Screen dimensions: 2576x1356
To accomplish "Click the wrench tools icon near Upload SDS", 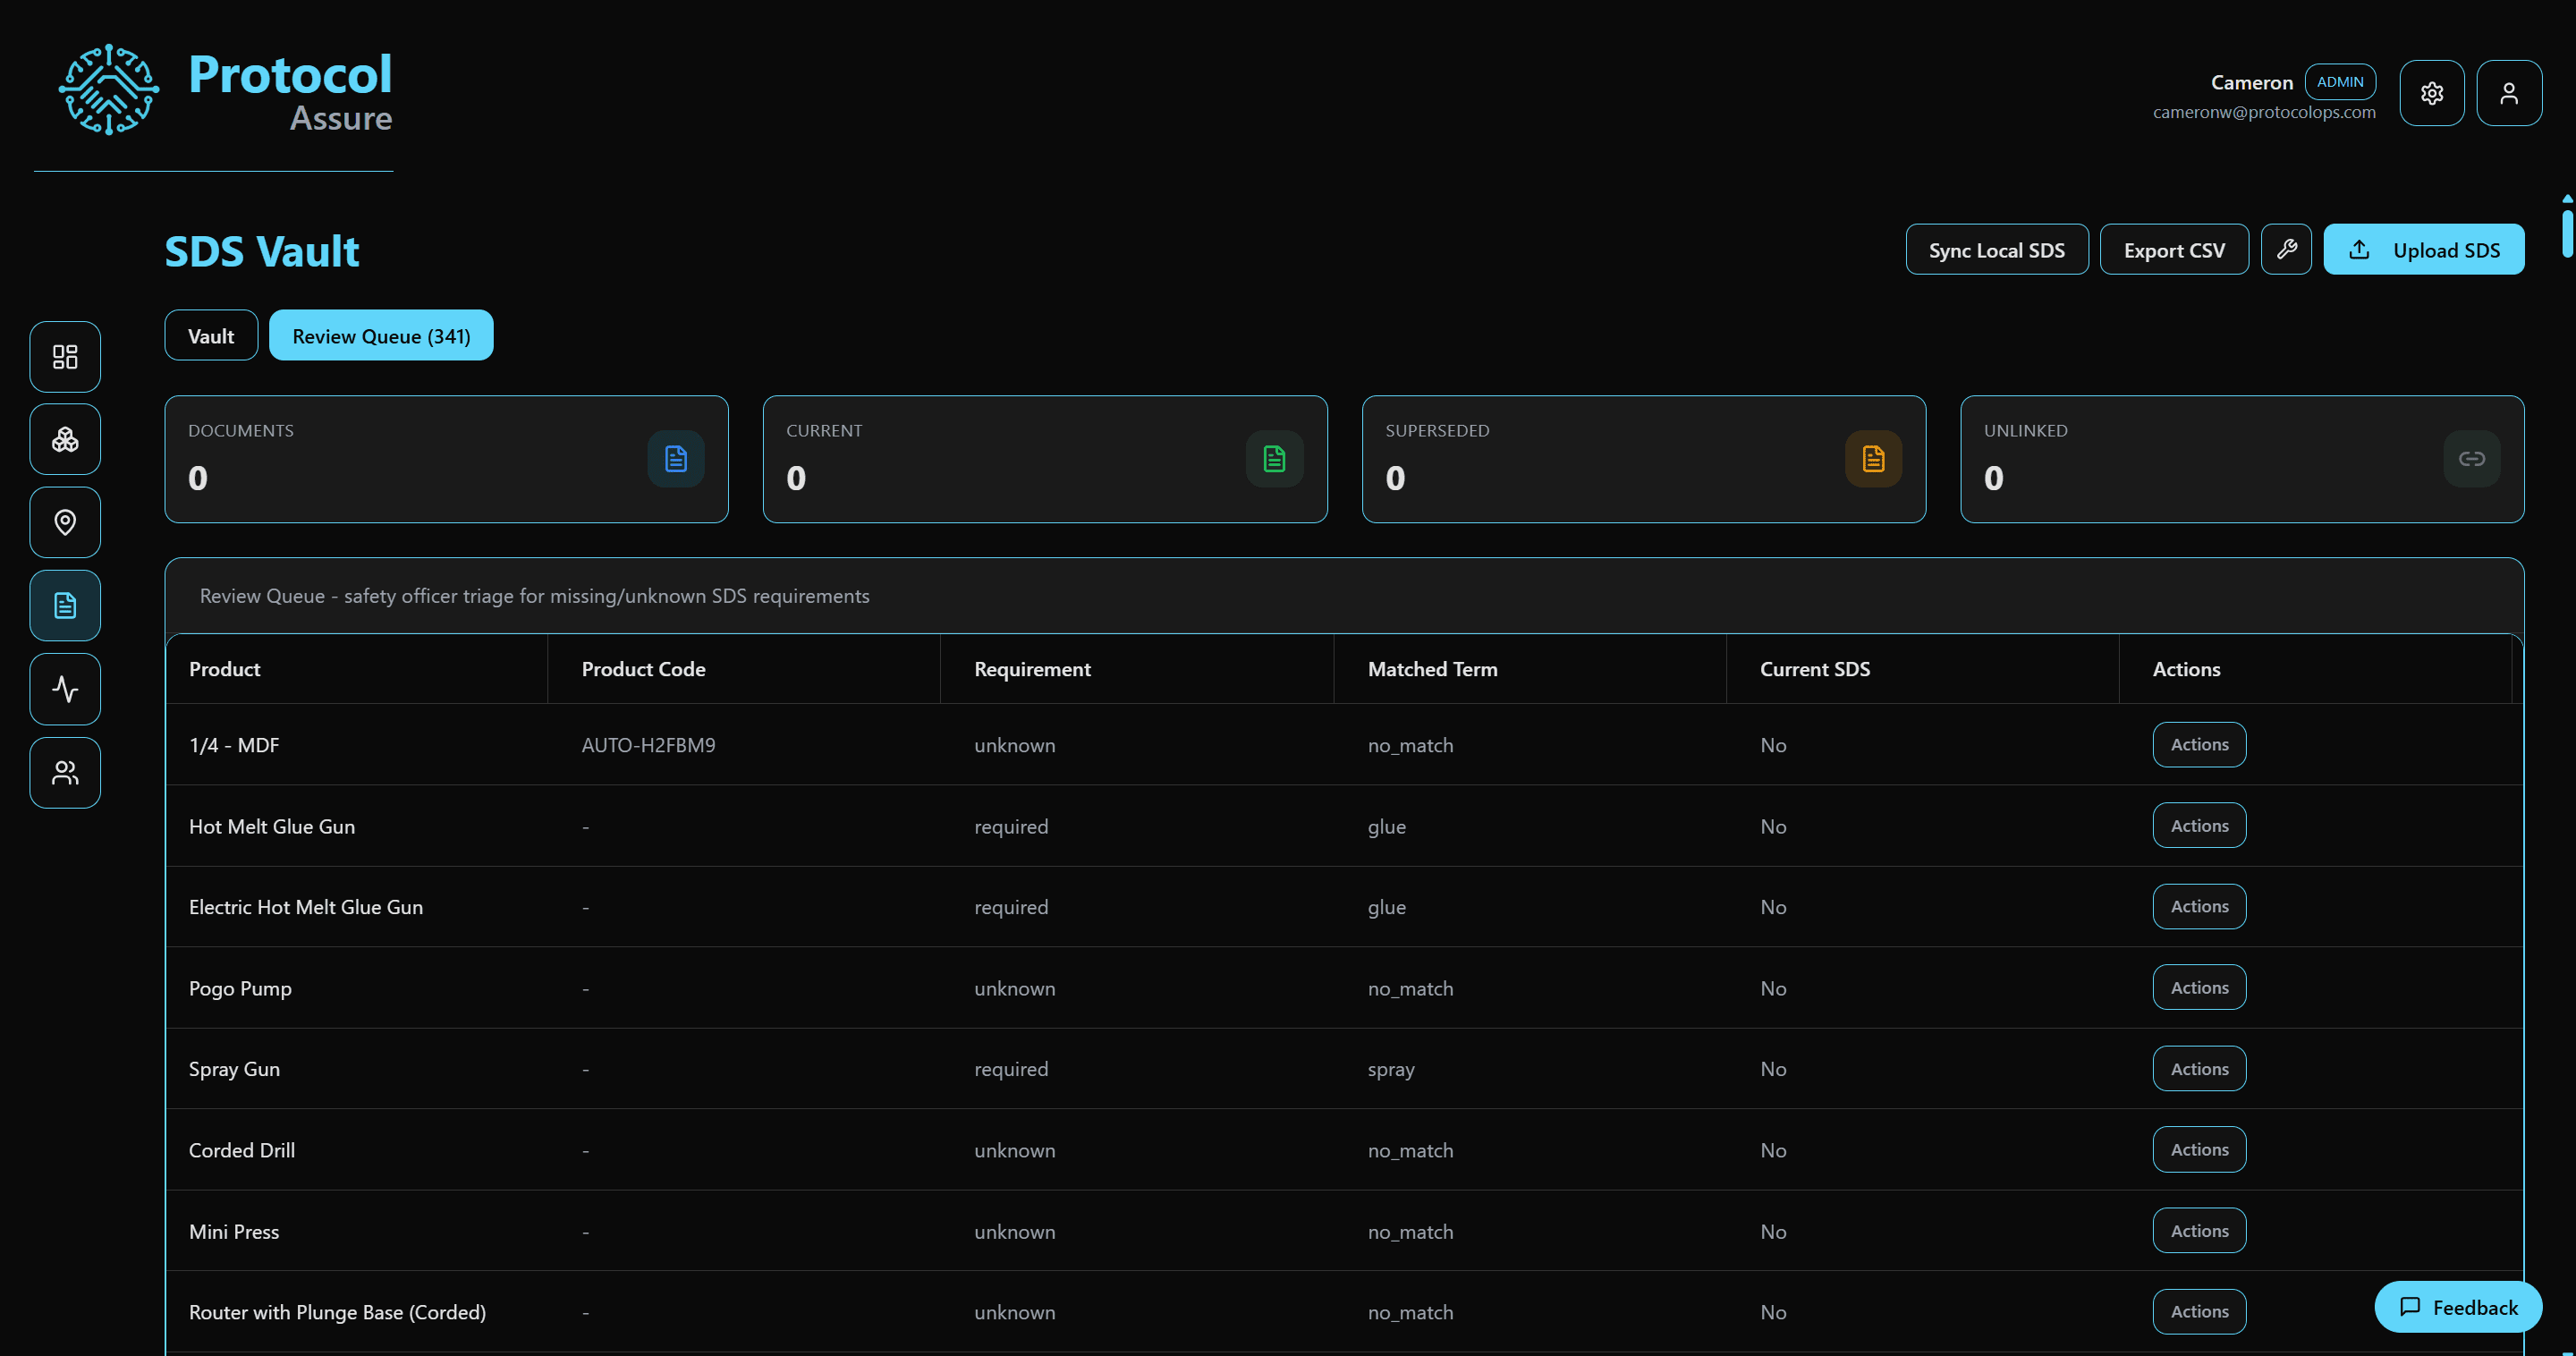I will click(2286, 249).
